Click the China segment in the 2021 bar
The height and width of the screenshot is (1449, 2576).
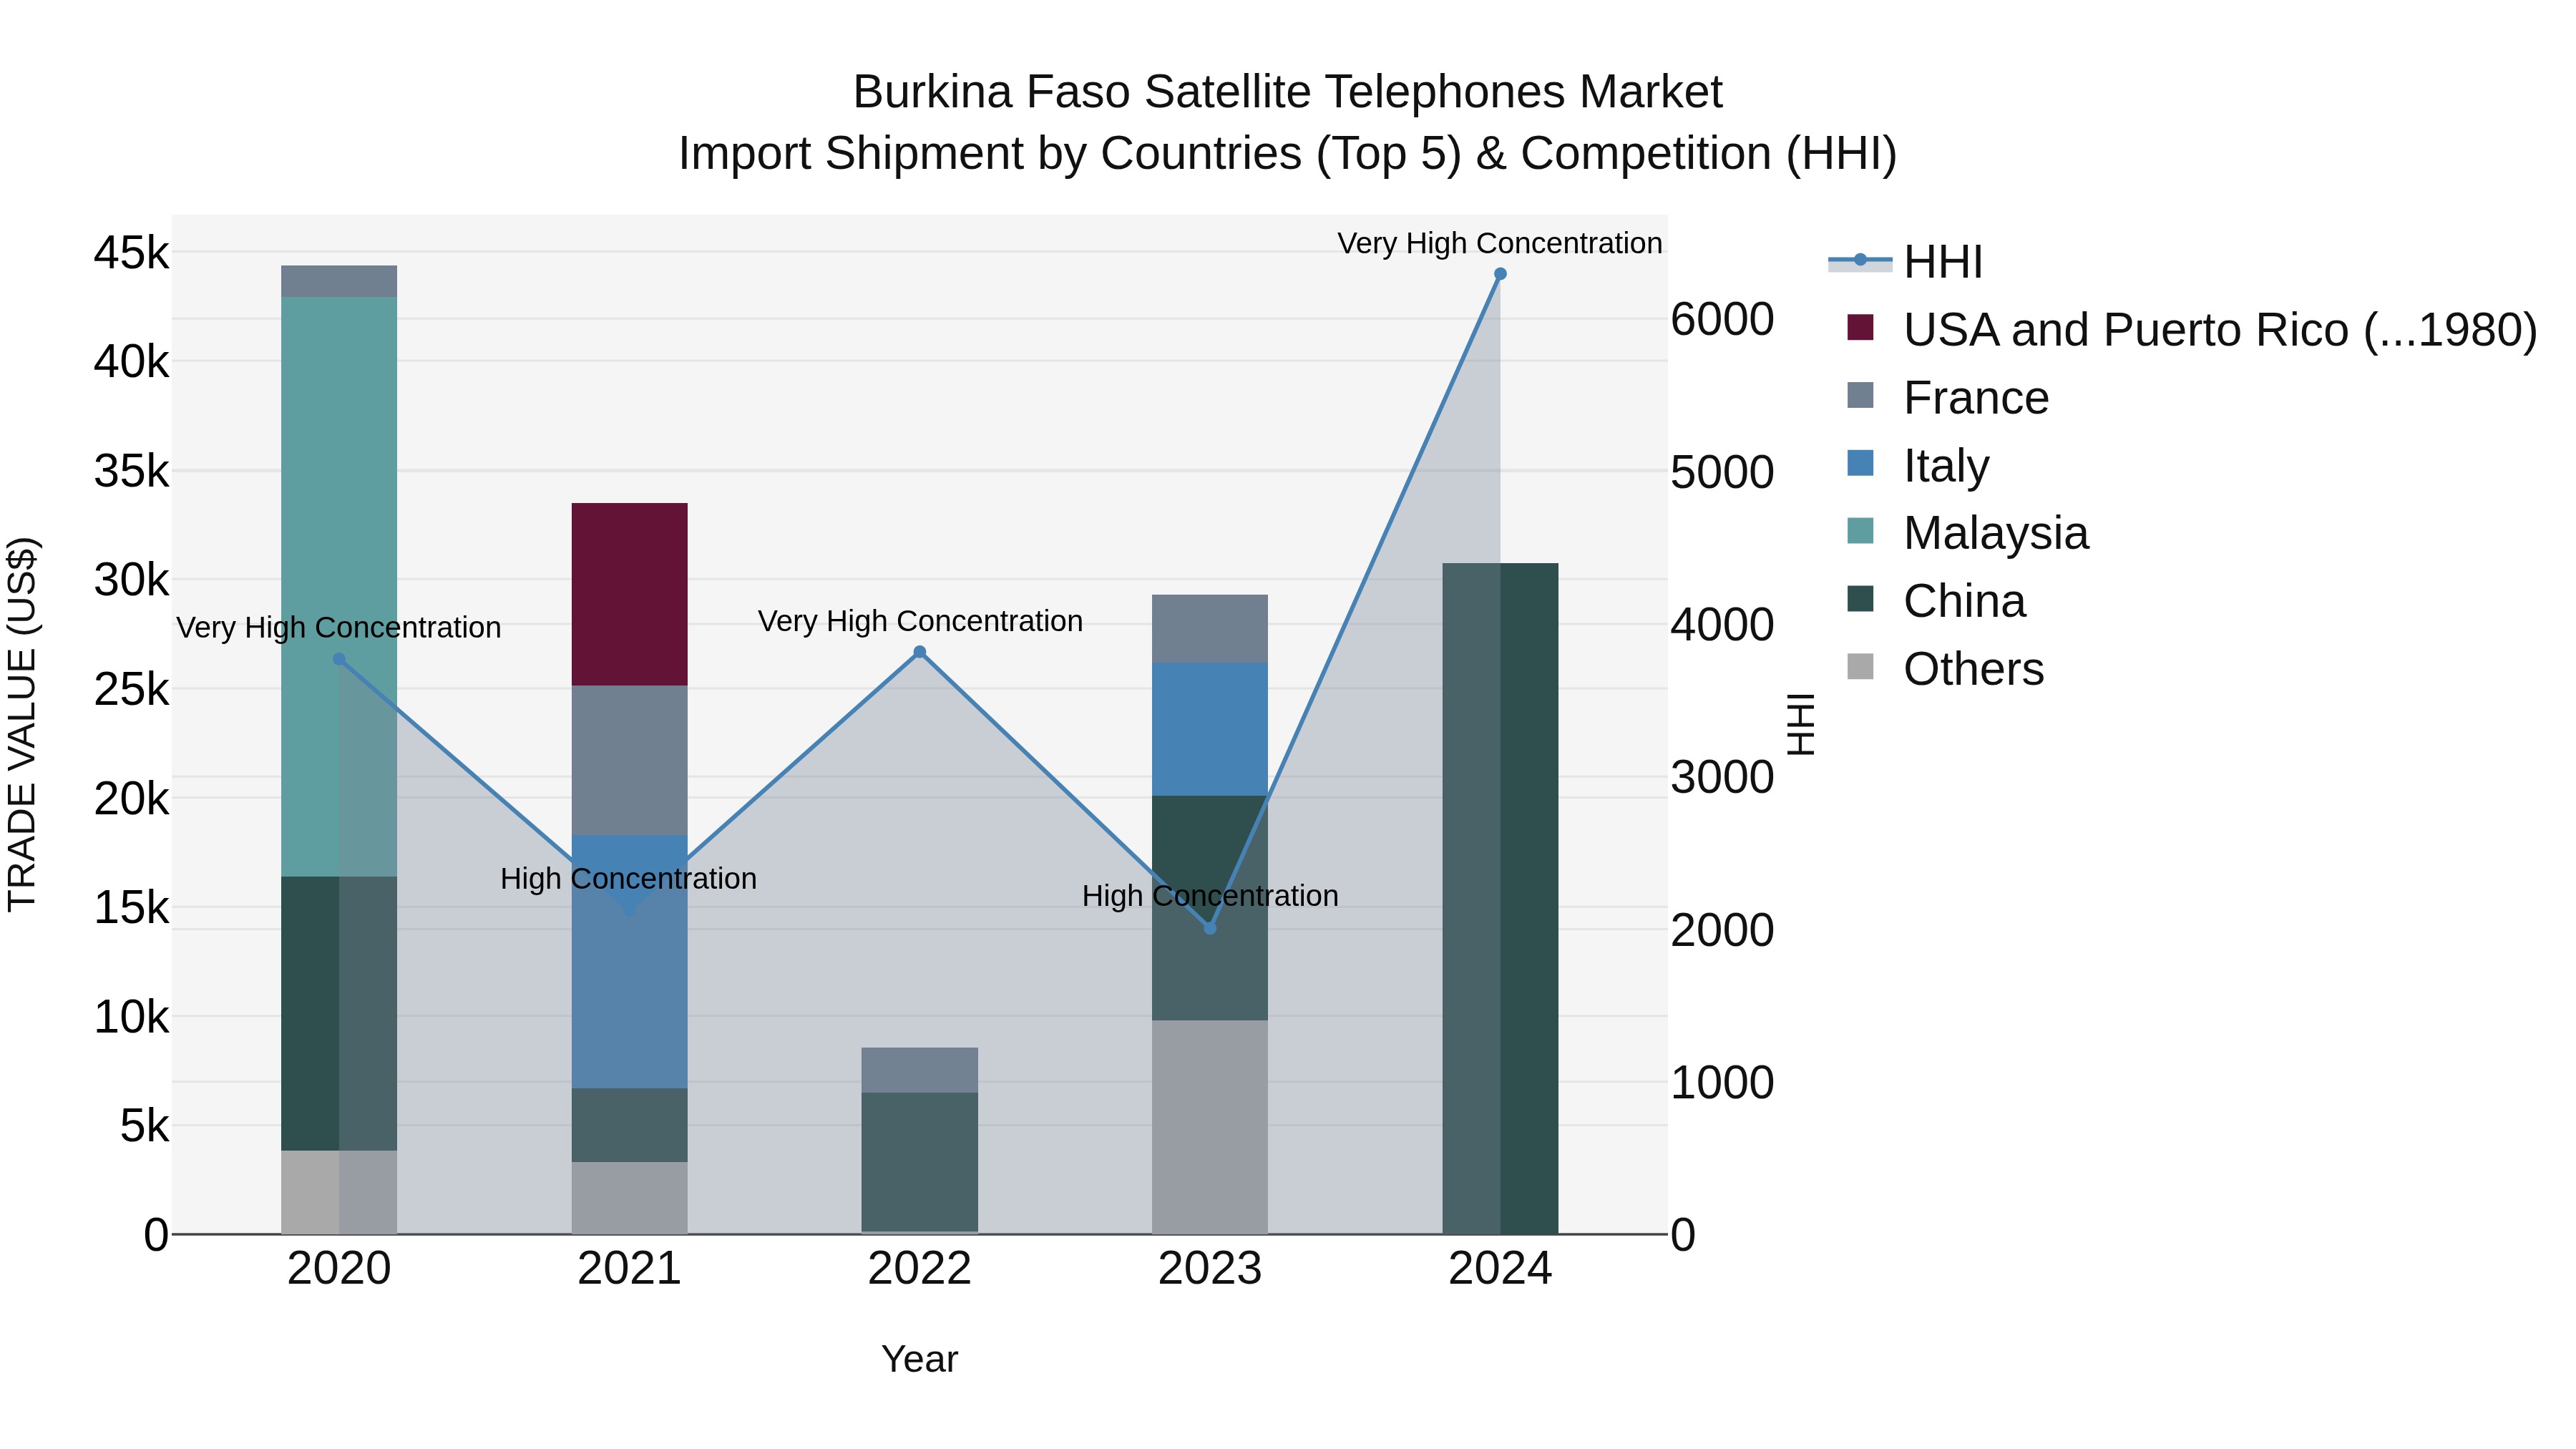tap(629, 1126)
